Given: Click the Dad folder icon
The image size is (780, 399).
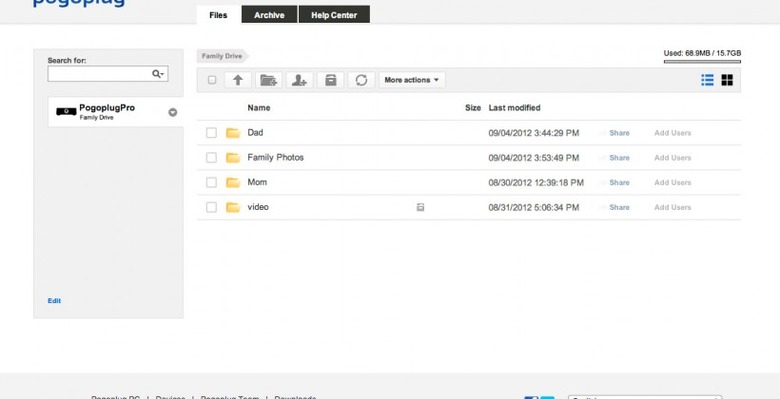Looking at the screenshot, I should point(233,133).
